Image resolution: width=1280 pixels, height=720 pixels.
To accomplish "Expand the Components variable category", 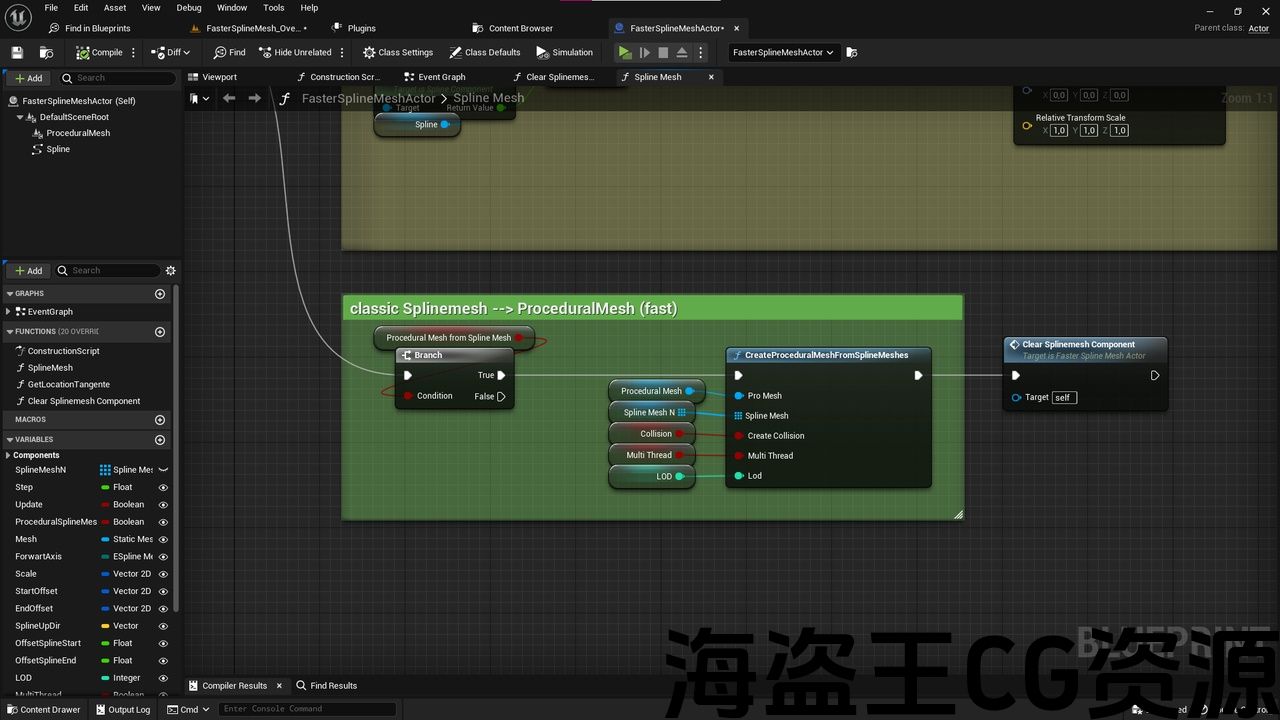I will (8, 455).
